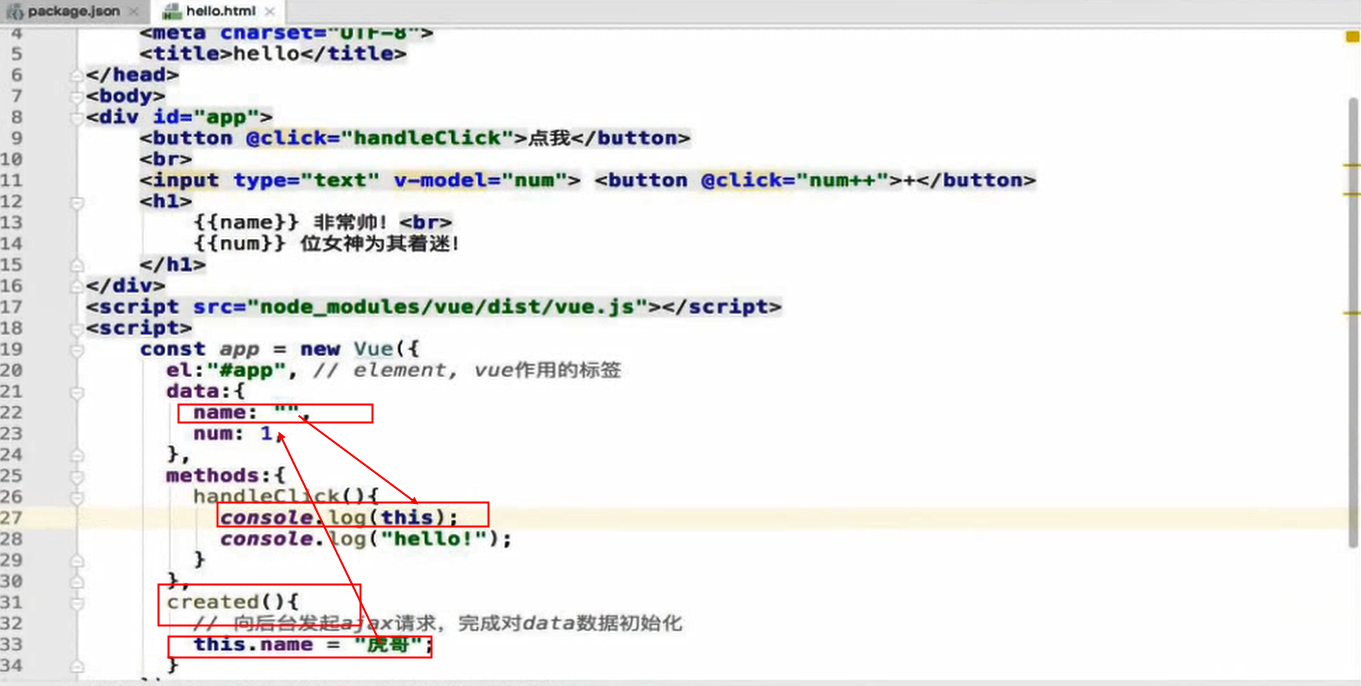The width and height of the screenshot is (1361, 686).
Task: Collapse the created(){ hook fold marker
Action: [x=77, y=602]
